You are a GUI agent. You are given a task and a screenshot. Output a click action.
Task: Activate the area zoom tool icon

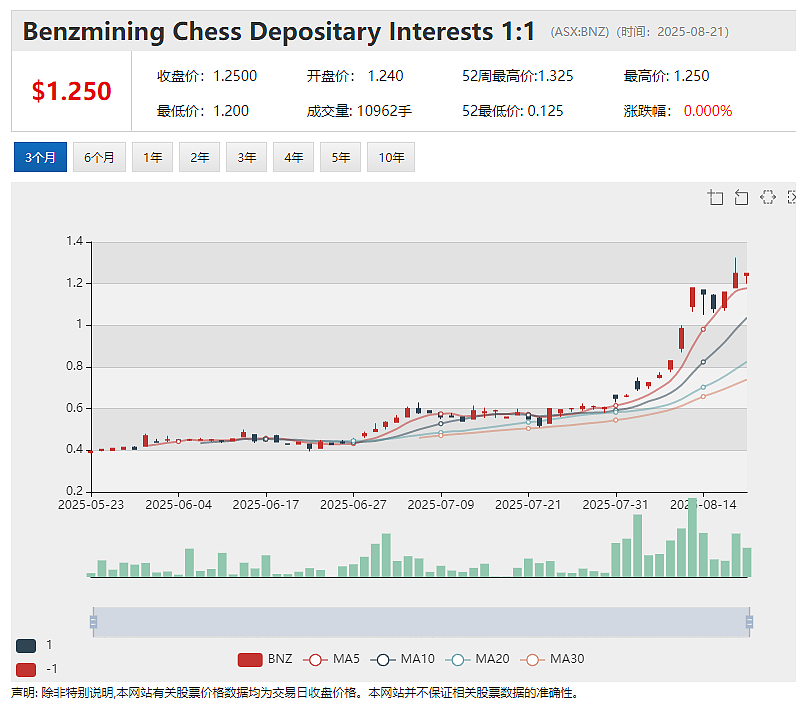tap(715, 197)
